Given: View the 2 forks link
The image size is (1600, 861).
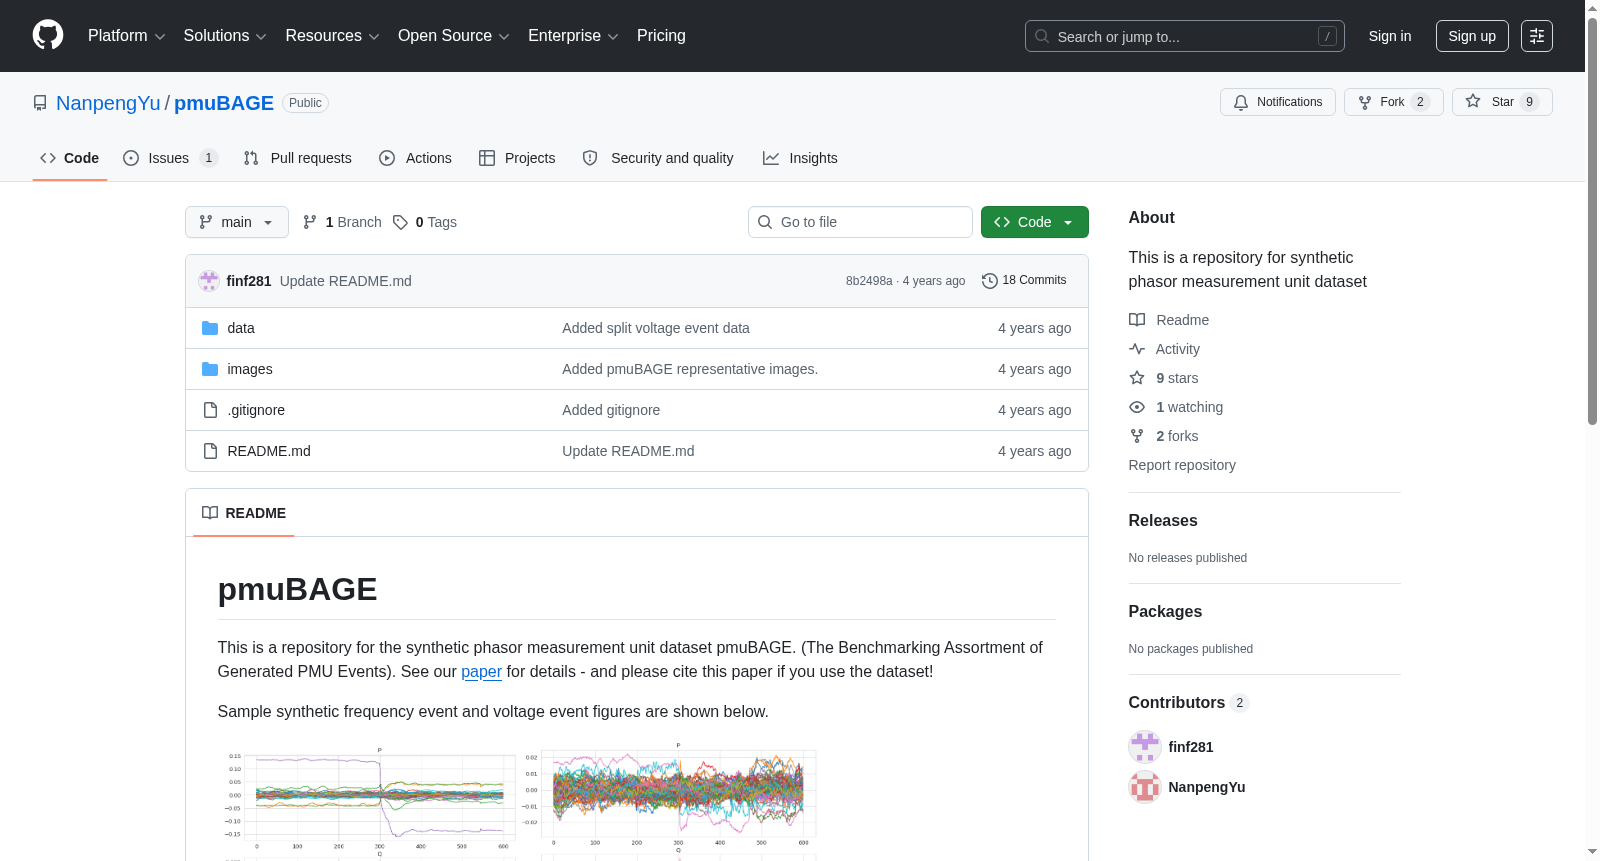Looking at the screenshot, I should point(1164,436).
